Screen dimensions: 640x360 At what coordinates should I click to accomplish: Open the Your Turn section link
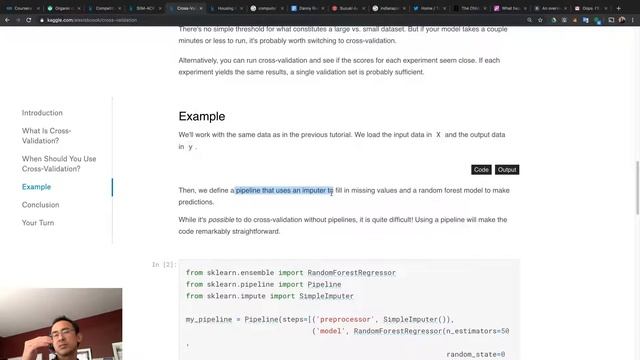click(x=38, y=223)
